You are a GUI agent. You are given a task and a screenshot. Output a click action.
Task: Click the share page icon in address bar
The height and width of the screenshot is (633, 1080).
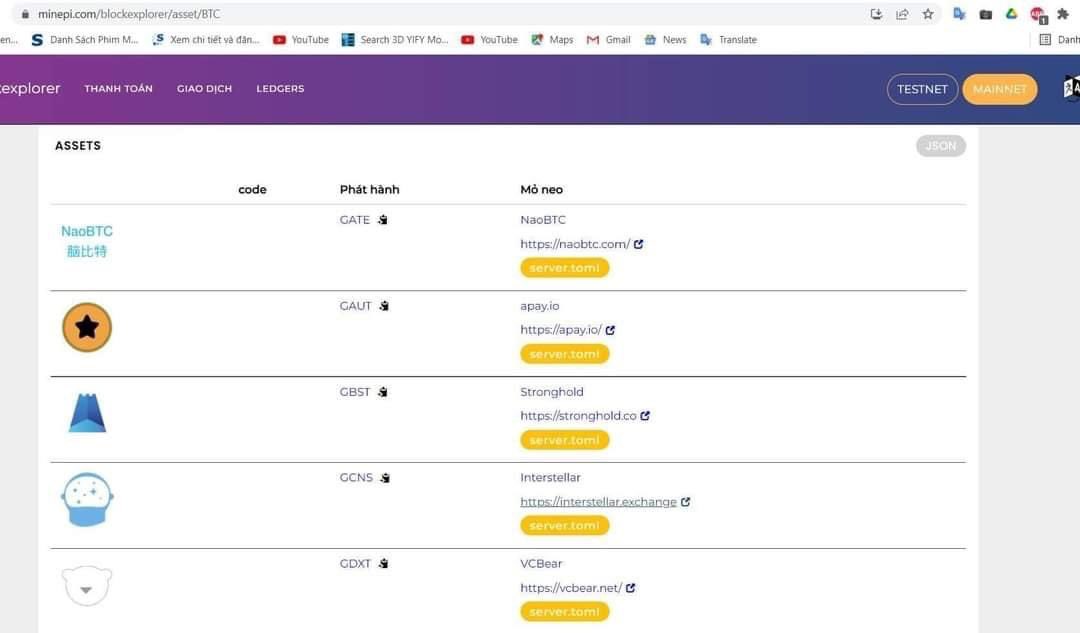tap(902, 14)
